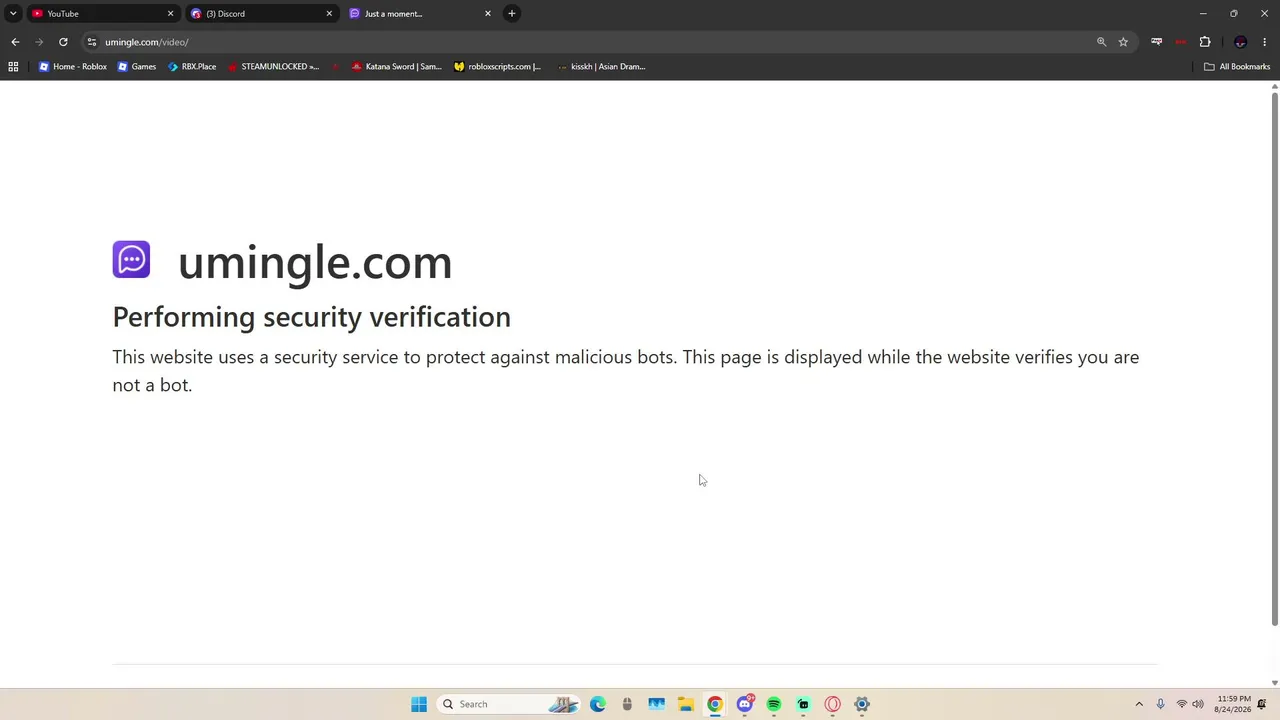Image resolution: width=1280 pixels, height=720 pixels.
Task: Switch to the (3) Discord tab
Action: pos(260,13)
